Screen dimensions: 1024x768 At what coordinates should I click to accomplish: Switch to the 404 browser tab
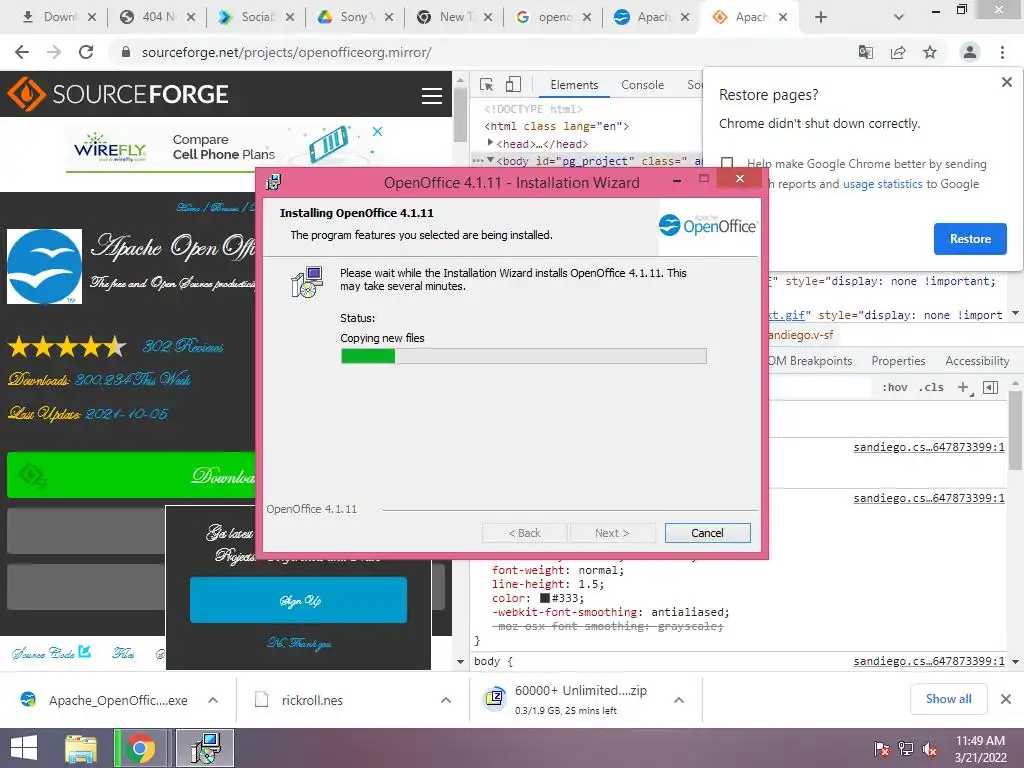click(x=157, y=17)
